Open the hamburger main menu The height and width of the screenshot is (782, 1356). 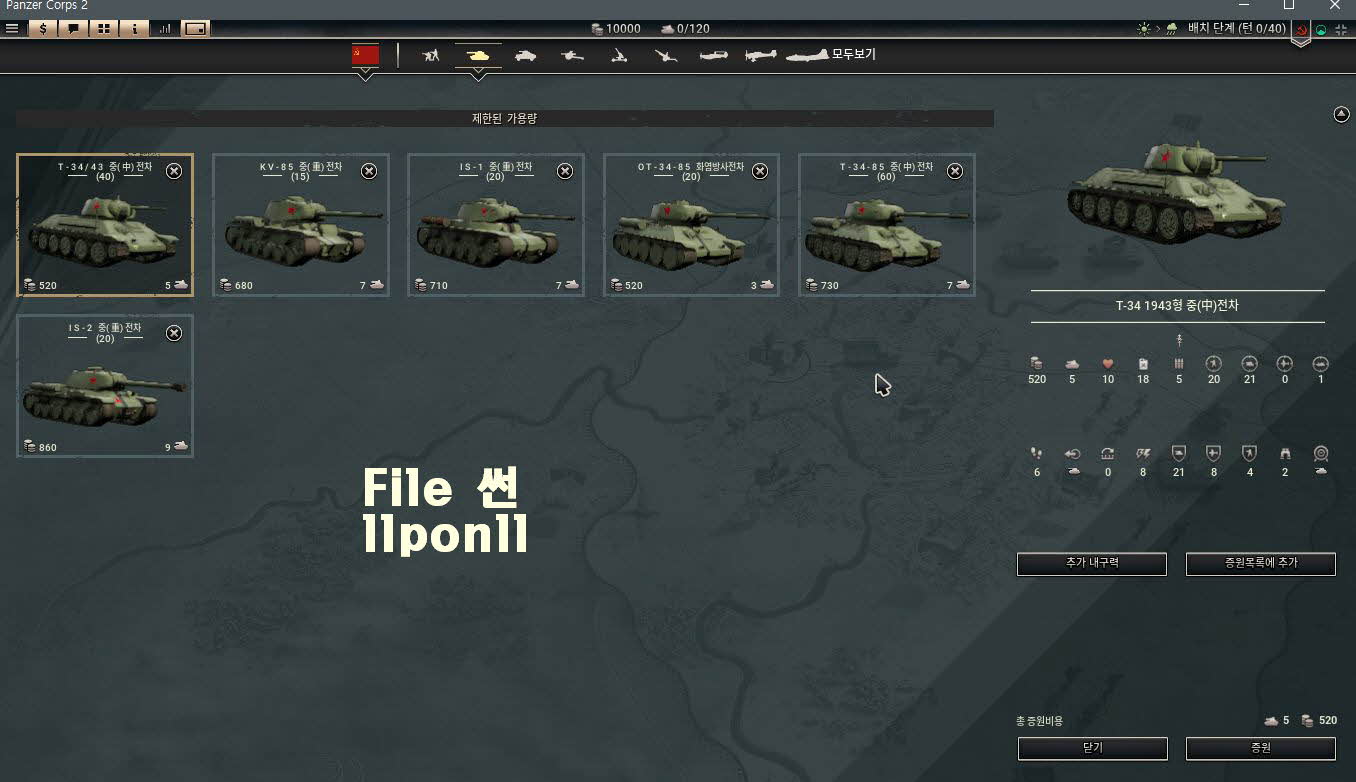[x=12, y=29]
